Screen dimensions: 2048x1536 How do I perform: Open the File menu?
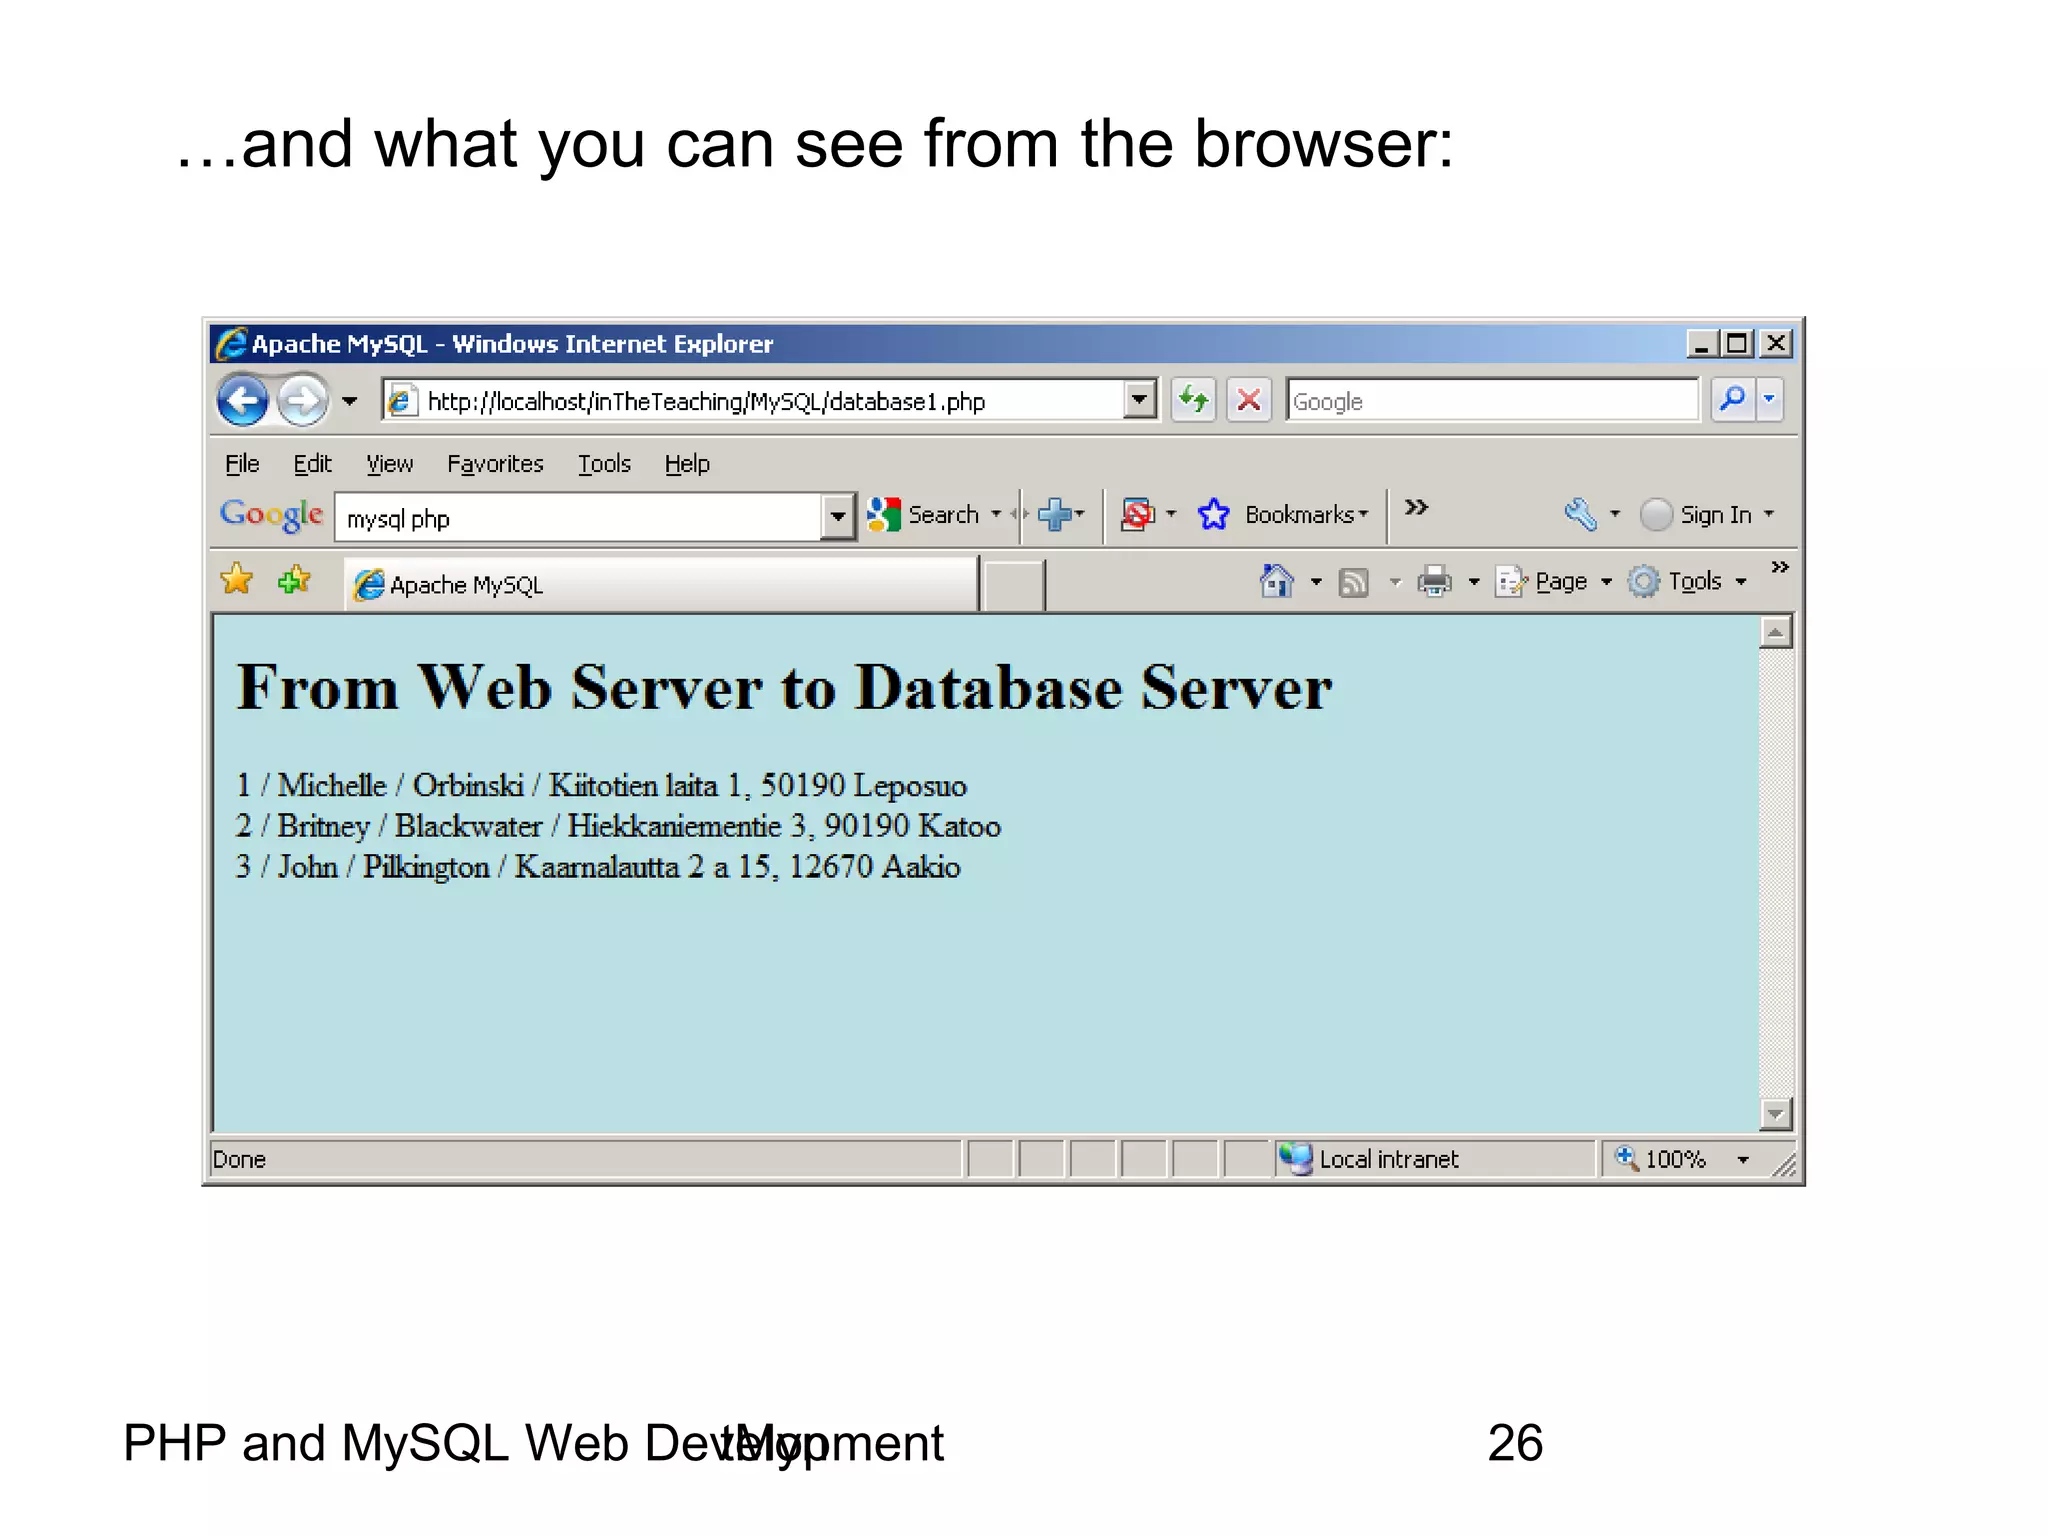coord(242,464)
